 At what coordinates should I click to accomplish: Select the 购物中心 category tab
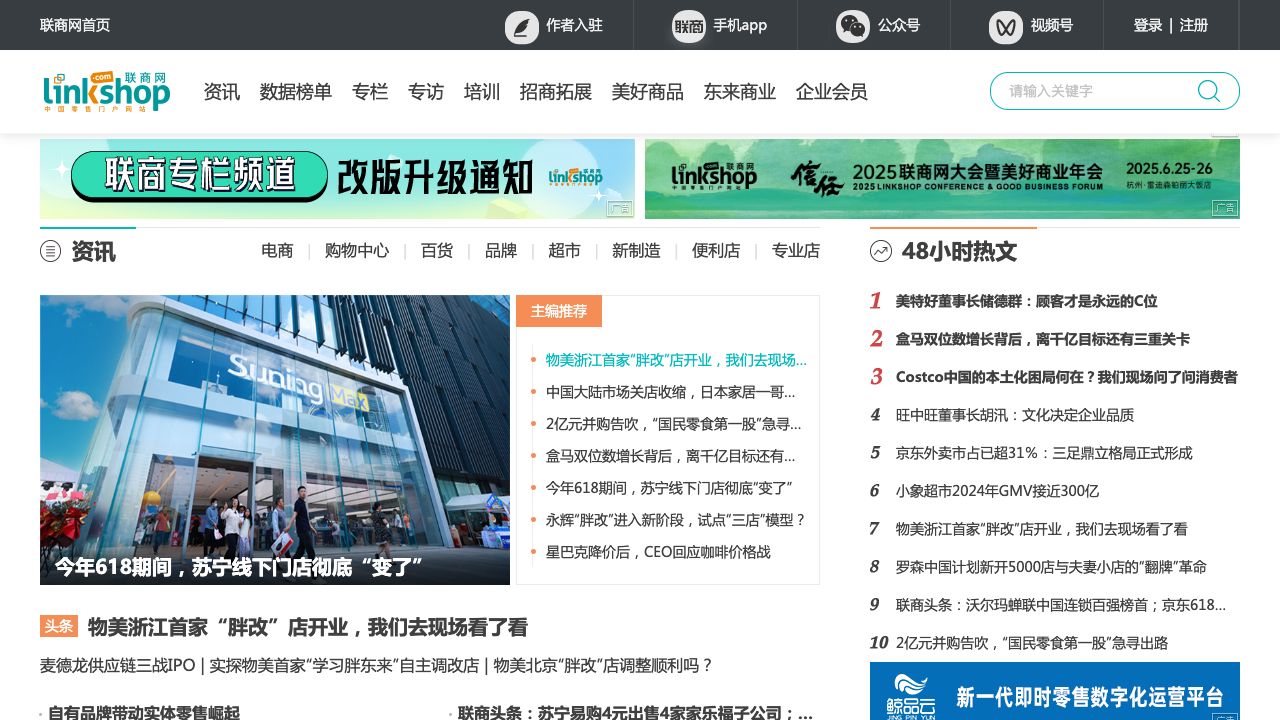click(357, 251)
